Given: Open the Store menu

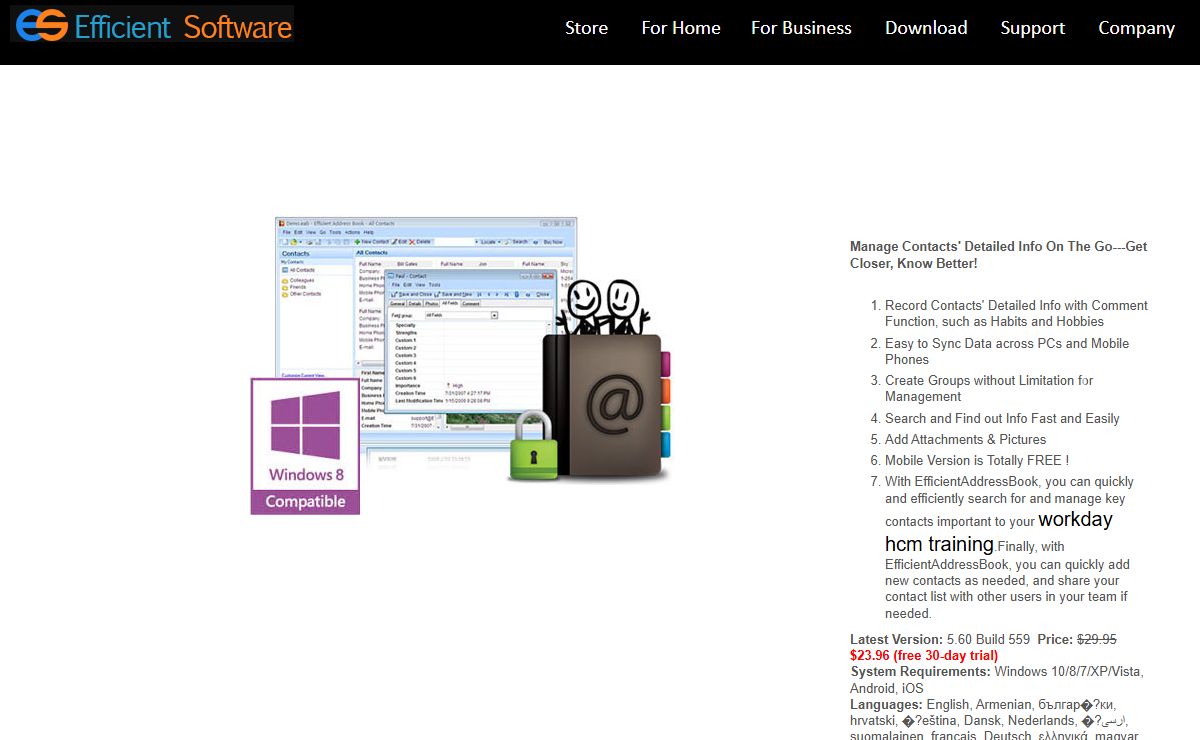Looking at the screenshot, I should coord(586,28).
